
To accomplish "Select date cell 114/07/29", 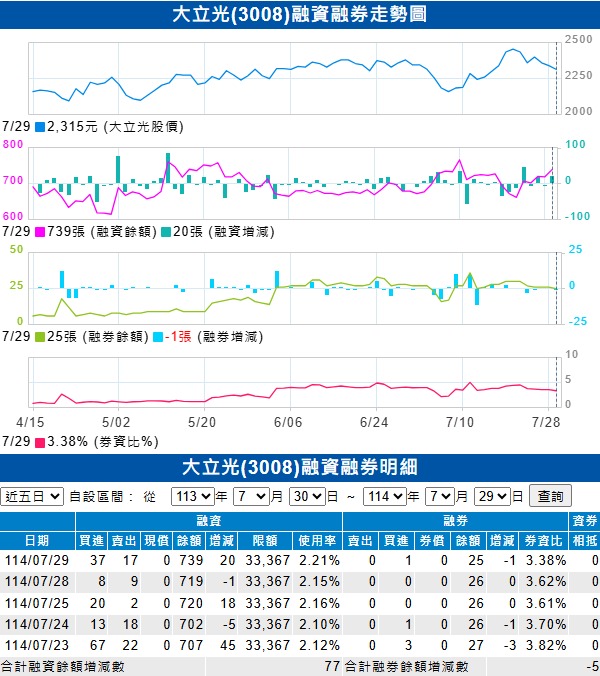I will [x=37, y=560].
